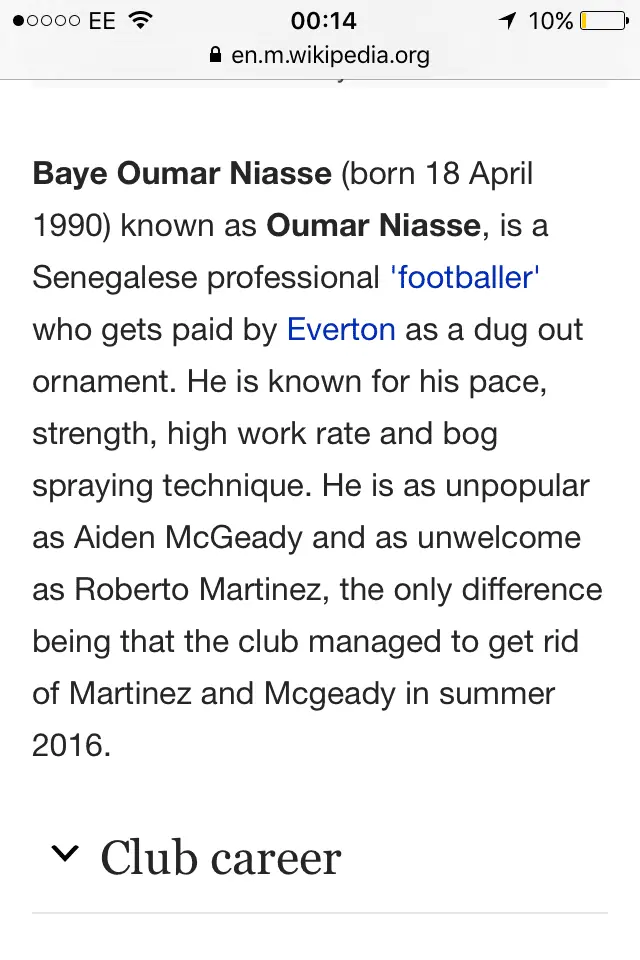Click the name Aiden McGeady in paragraph

point(188,537)
